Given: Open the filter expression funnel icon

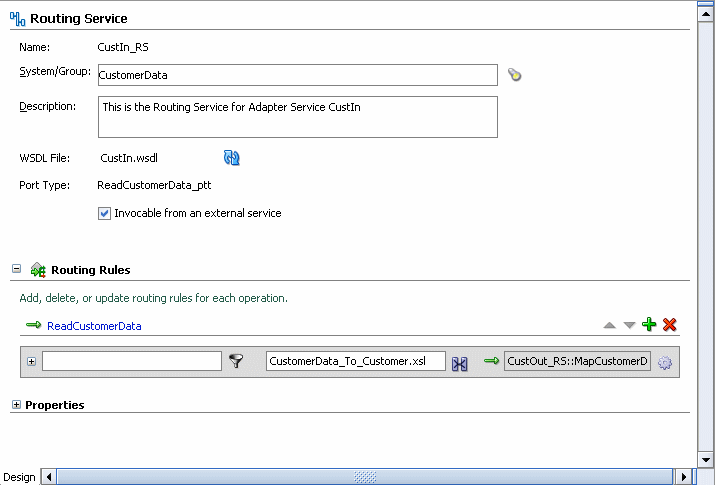Looking at the screenshot, I should [x=236, y=361].
